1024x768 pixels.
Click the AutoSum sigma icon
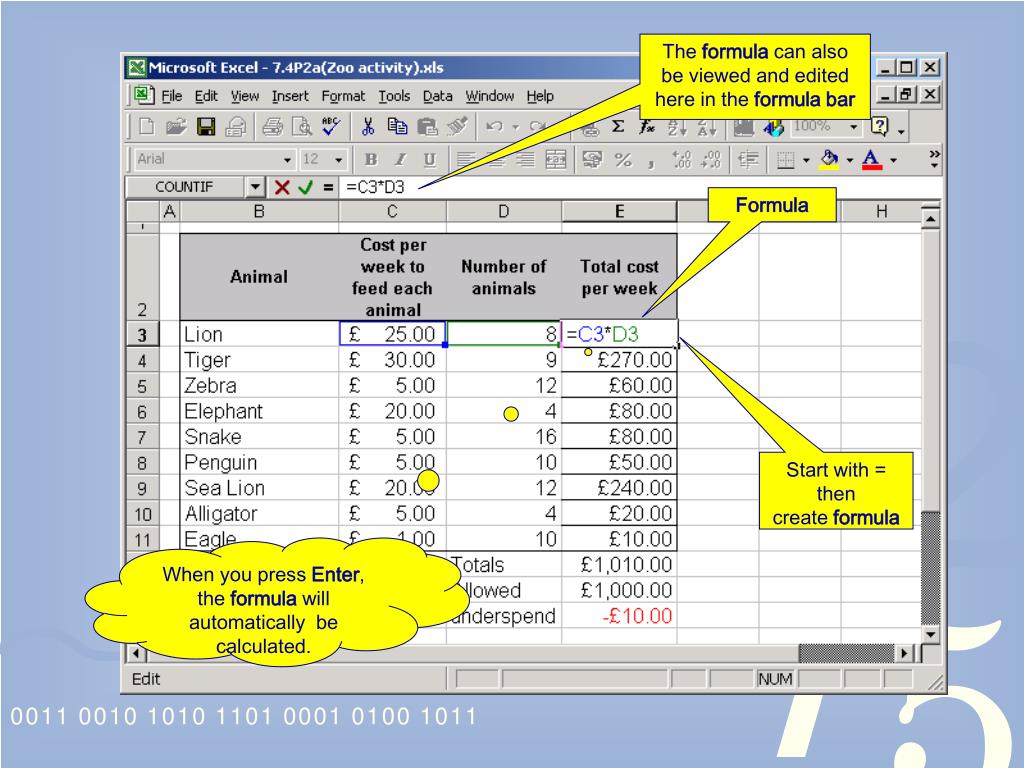pos(618,127)
